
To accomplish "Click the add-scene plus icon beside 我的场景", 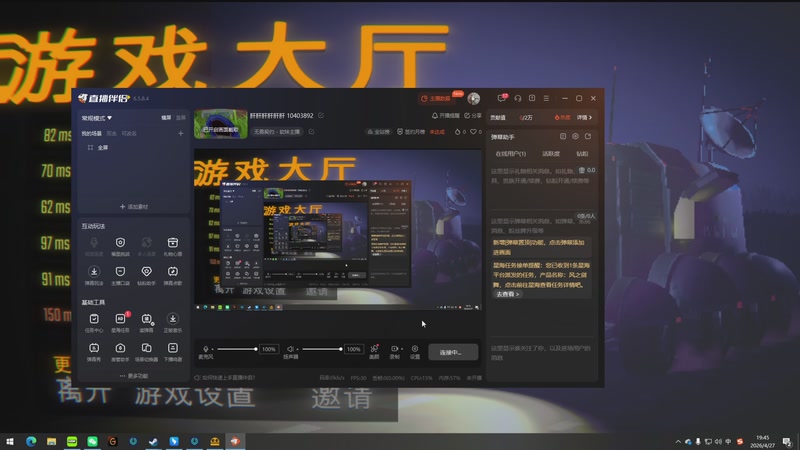I will [x=181, y=133].
